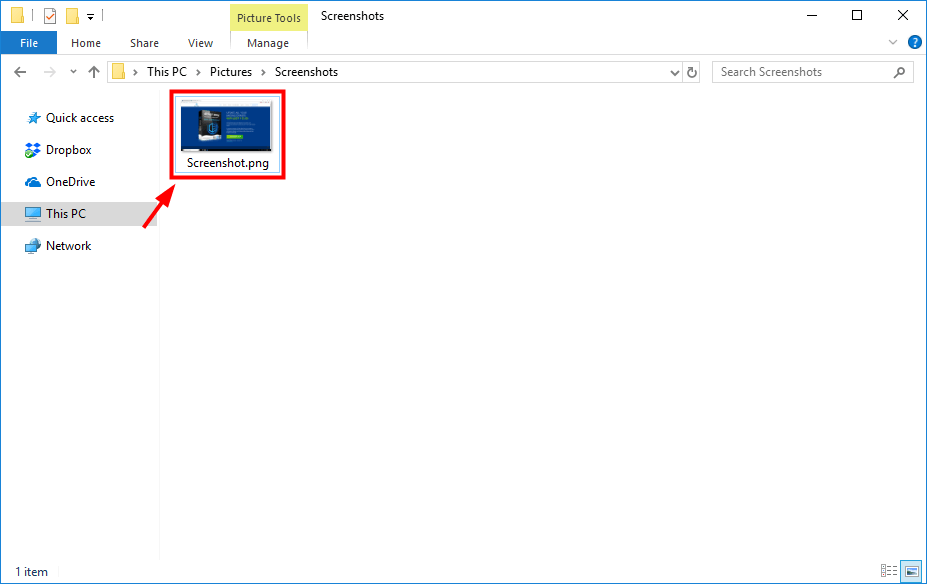Expand the quick access toolbar customization menu
Viewport: 927px width, 584px height.
89,15
